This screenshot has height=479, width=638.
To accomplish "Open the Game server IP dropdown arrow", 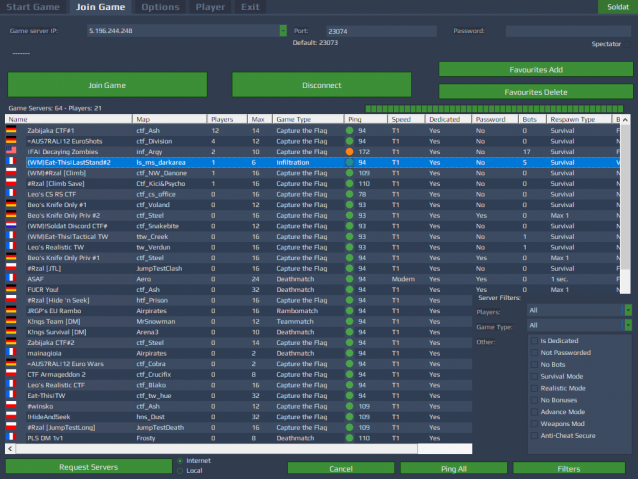I will tap(283, 31).
